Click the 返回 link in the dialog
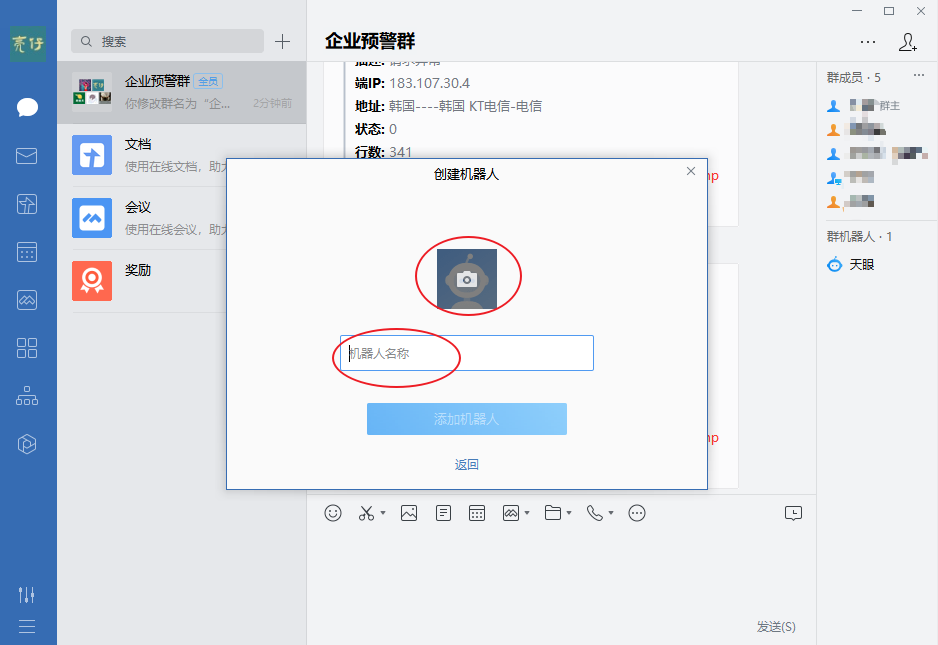This screenshot has width=938, height=645. [468, 463]
